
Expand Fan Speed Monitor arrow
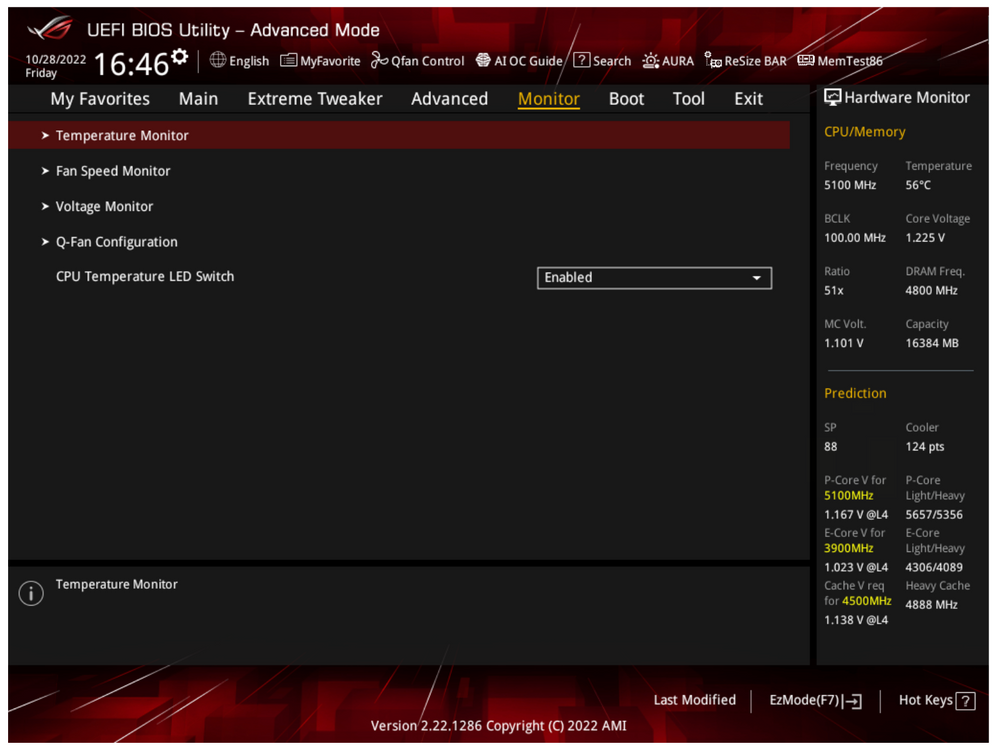pos(45,171)
